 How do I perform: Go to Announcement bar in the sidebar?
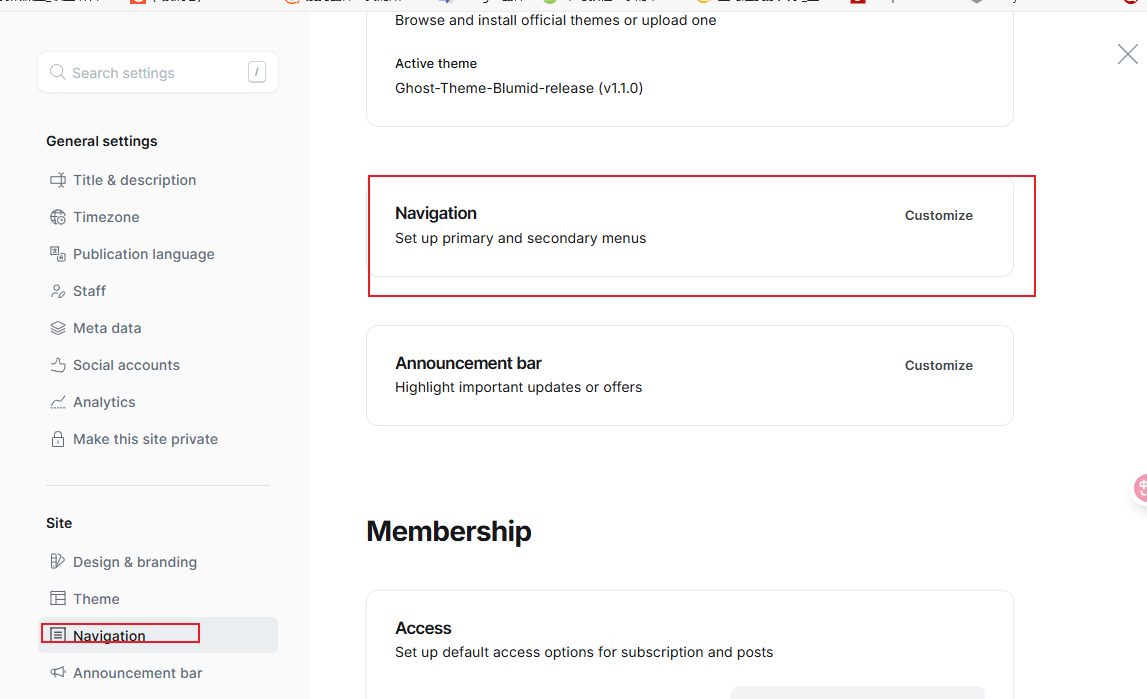pos(137,673)
